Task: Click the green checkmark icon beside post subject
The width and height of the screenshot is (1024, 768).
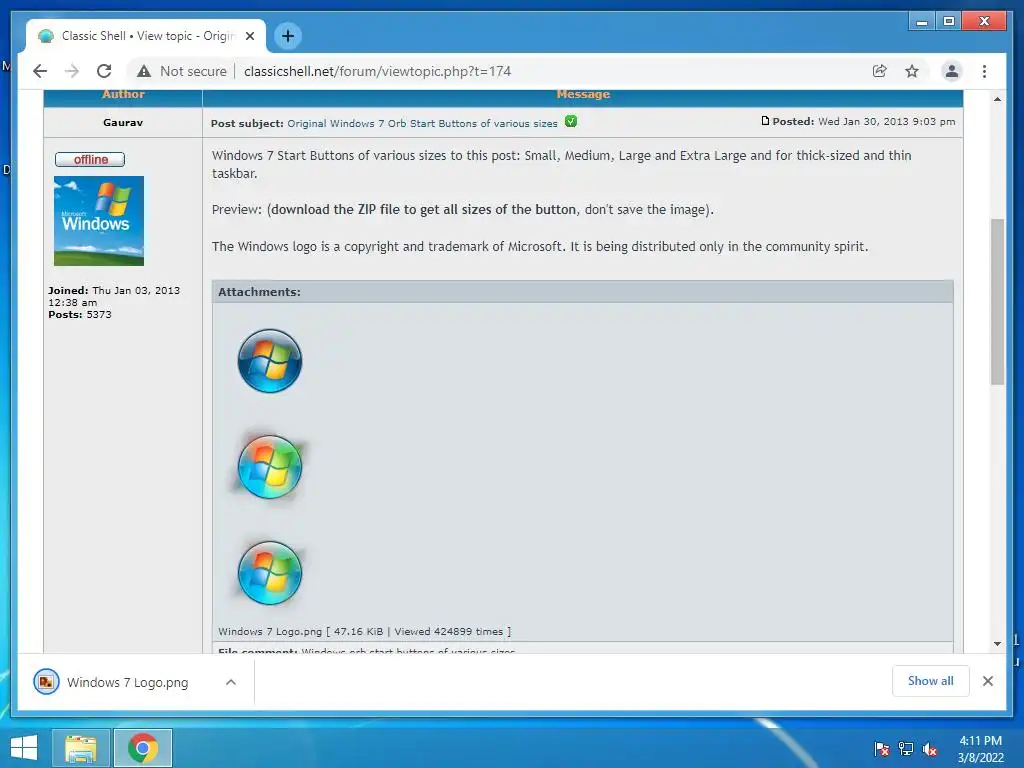Action: tap(571, 121)
